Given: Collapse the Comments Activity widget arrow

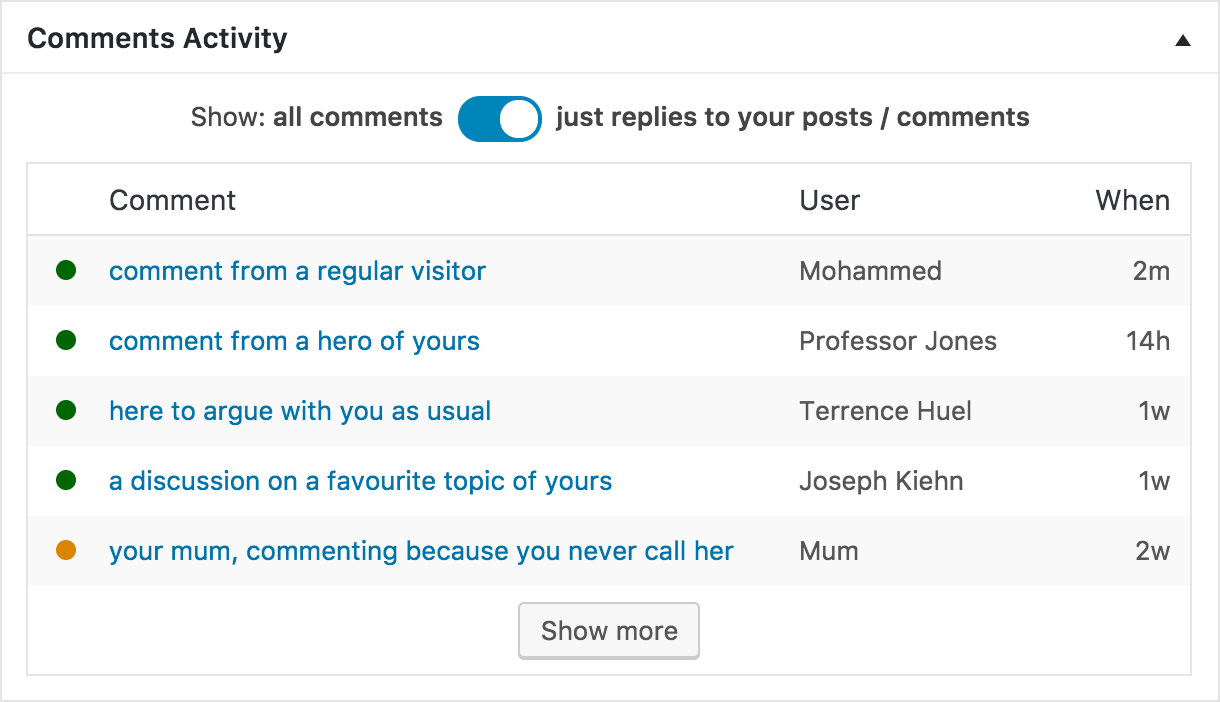Looking at the screenshot, I should tap(1182, 41).
